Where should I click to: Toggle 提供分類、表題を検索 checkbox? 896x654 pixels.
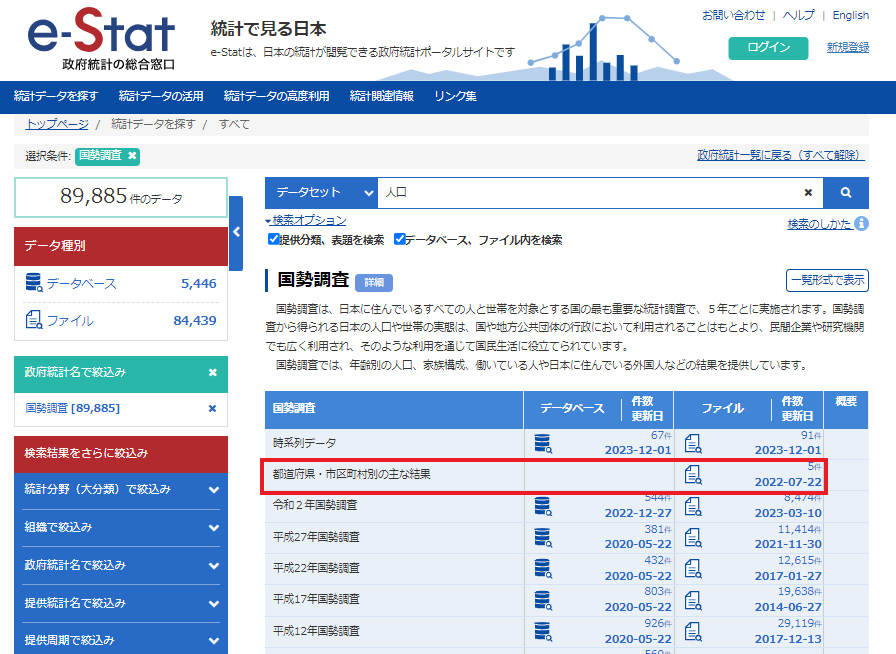click(x=273, y=239)
